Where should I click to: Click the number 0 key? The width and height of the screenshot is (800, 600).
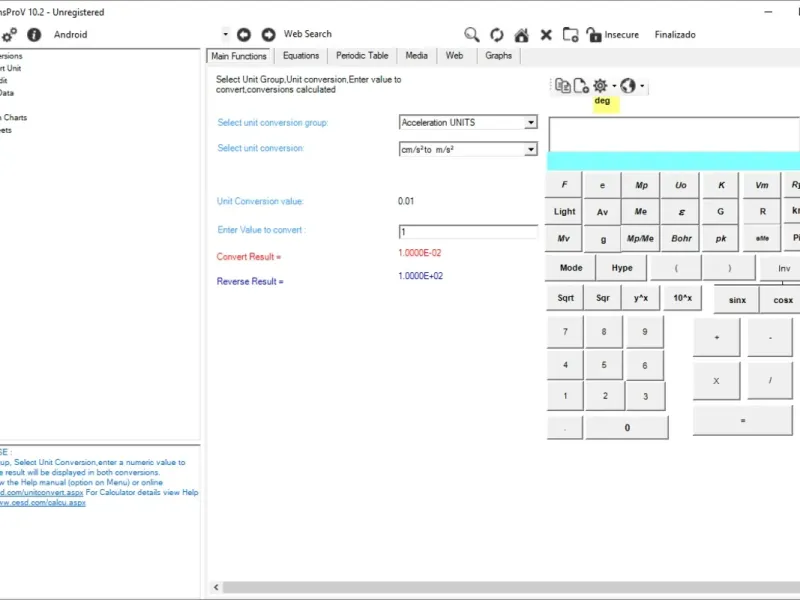point(627,428)
